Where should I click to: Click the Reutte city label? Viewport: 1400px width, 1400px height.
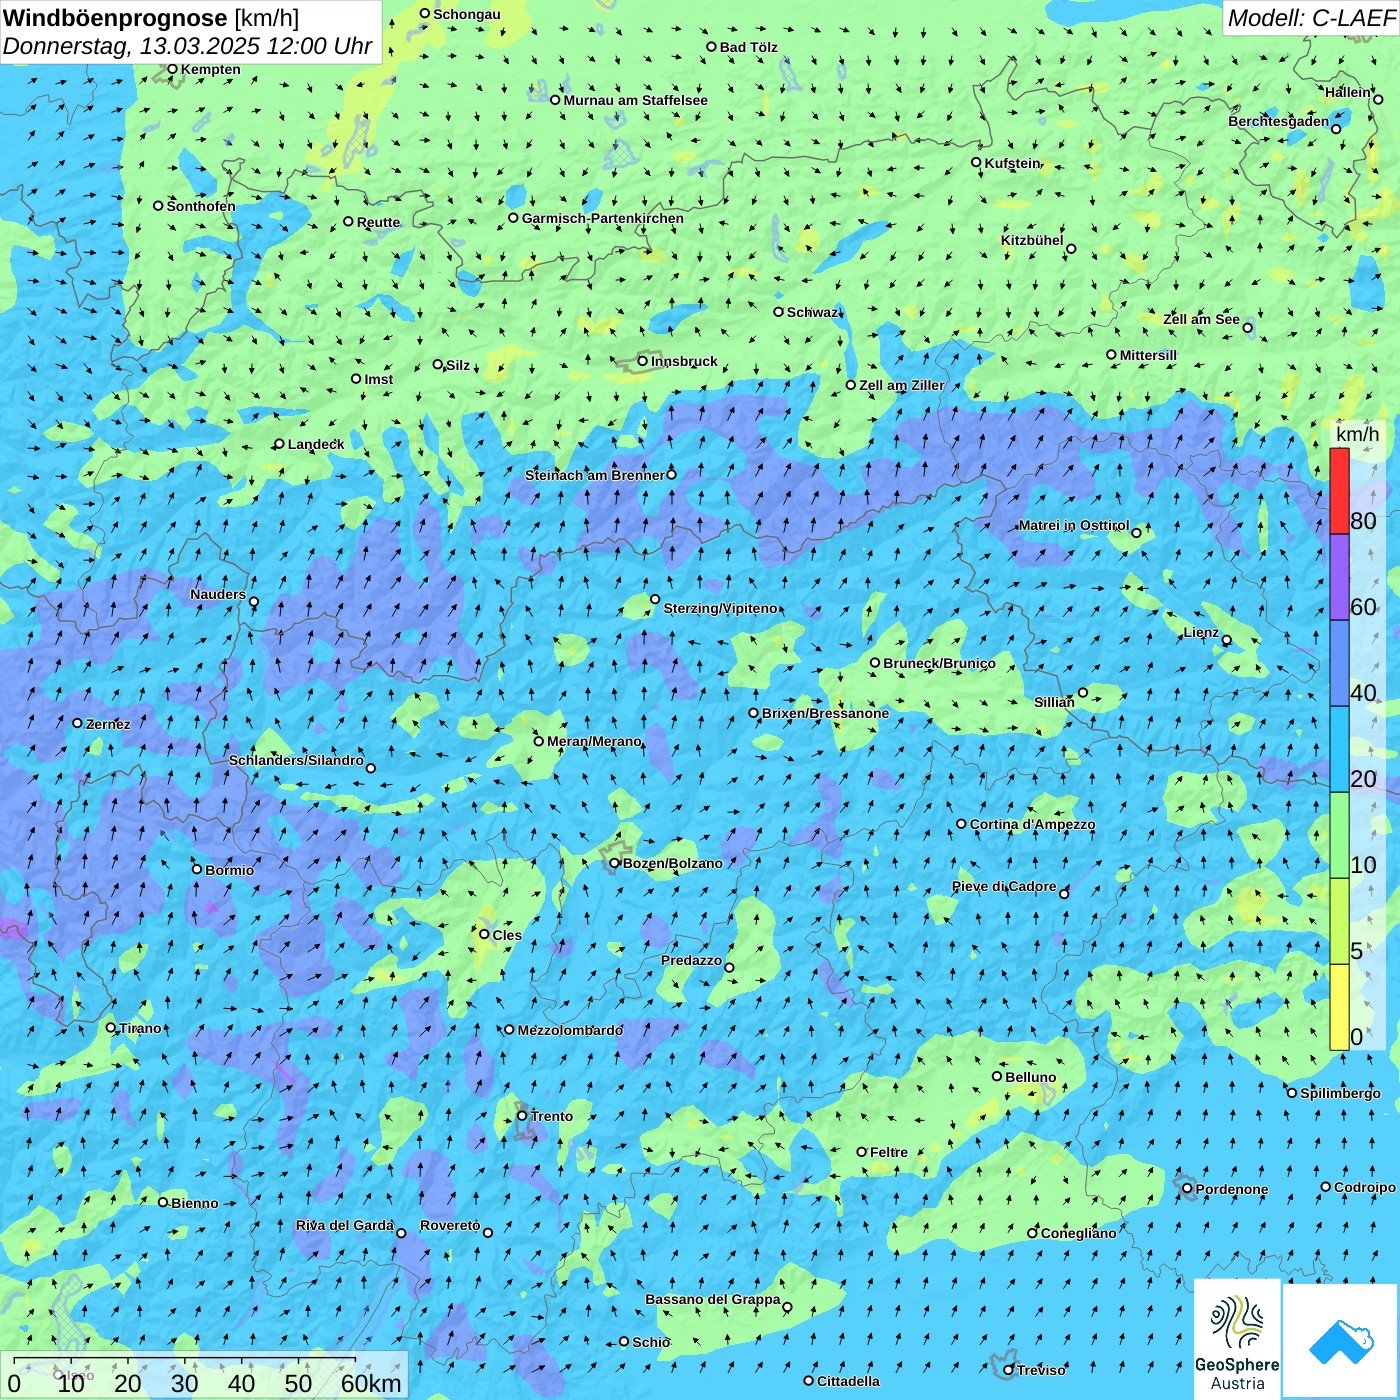[378, 222]
